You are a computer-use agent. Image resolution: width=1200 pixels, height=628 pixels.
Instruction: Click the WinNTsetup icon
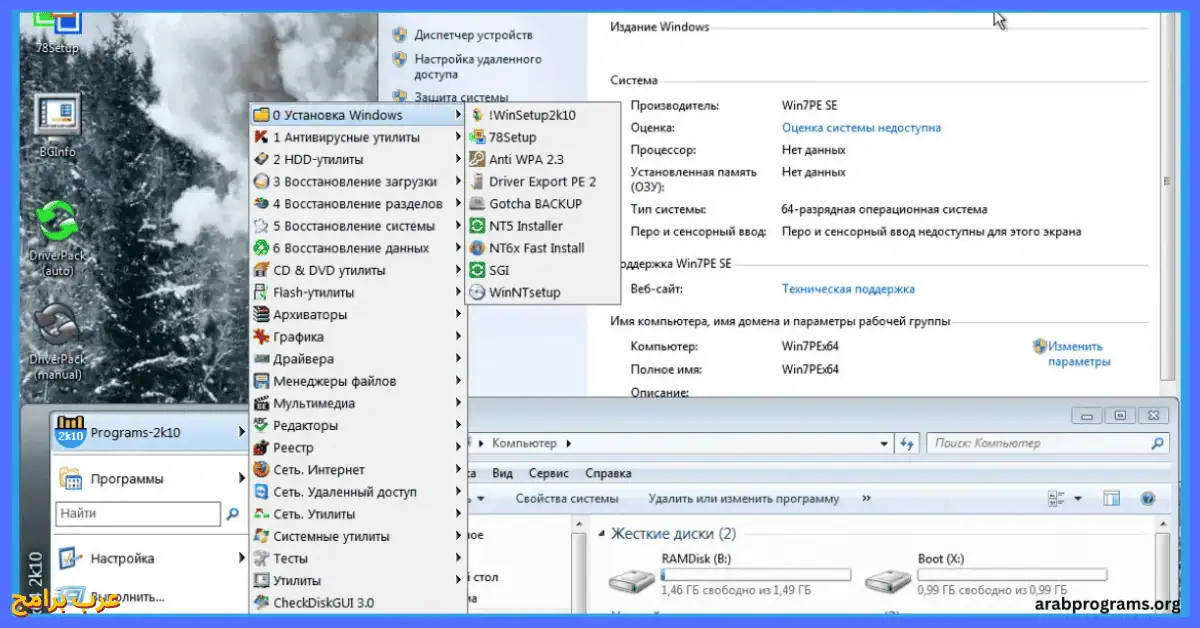(x=477, y=292)
